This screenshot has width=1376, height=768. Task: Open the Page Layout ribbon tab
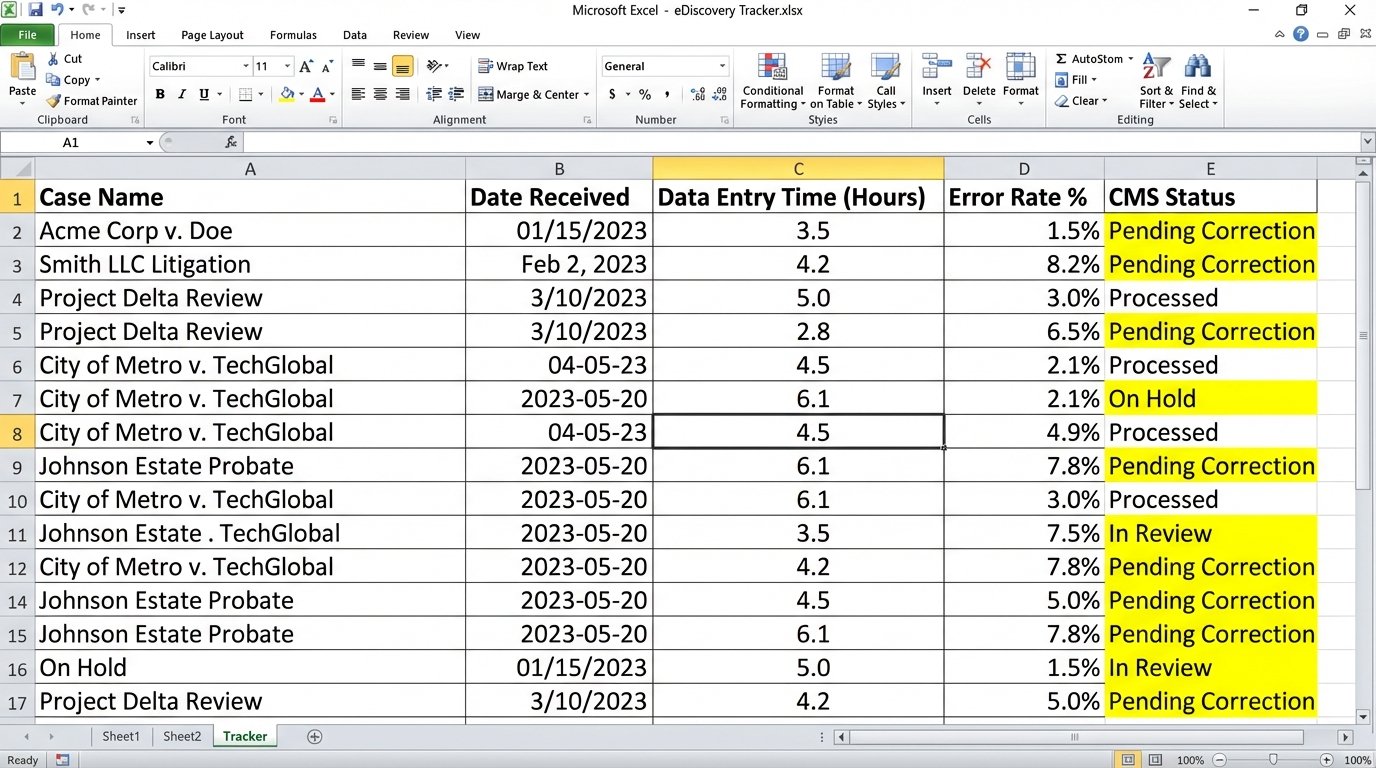click(212, 35)
